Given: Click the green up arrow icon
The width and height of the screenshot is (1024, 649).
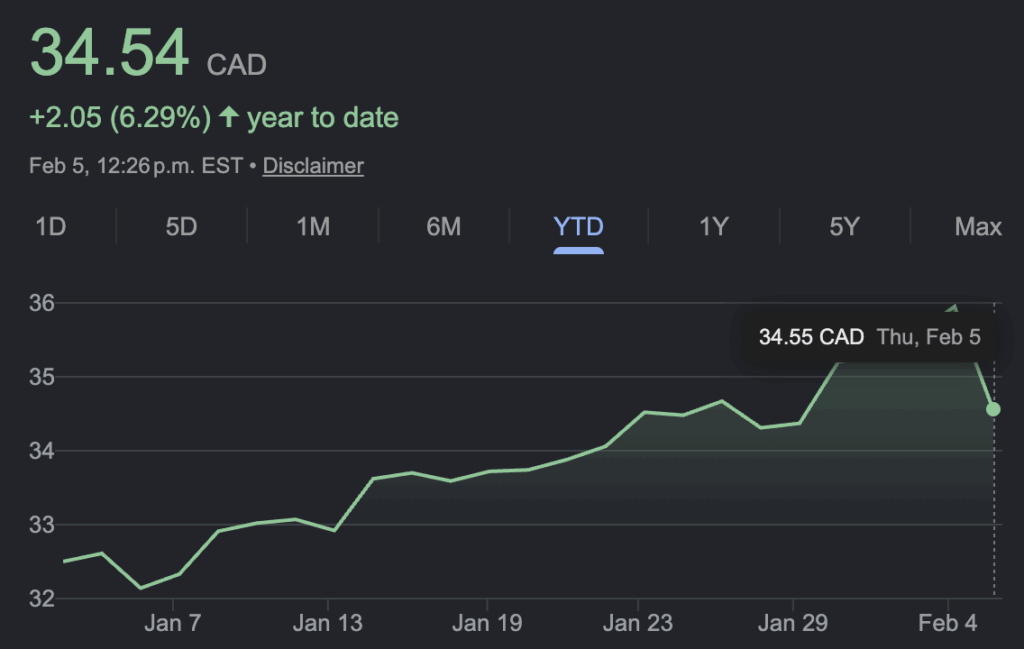Looking at the screenshot, I should (229, 118).
